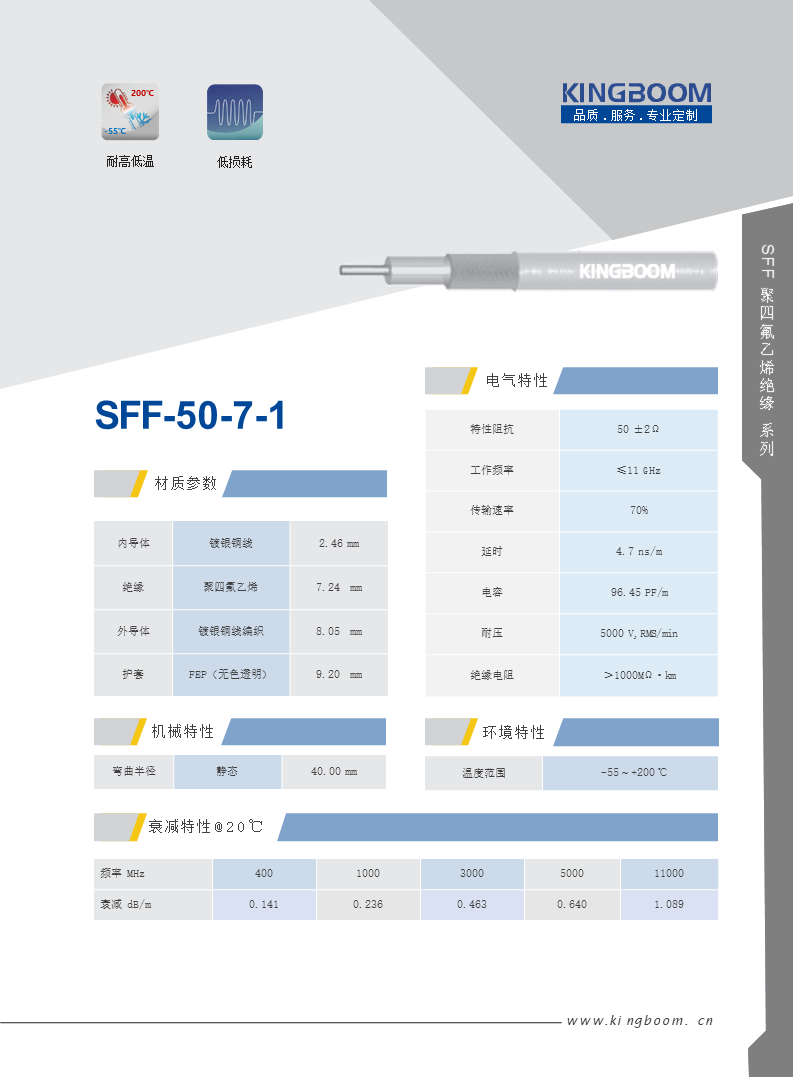793x1077 pixels.
Task: Click the 温度范围 row label
Action: click(484, 773)
